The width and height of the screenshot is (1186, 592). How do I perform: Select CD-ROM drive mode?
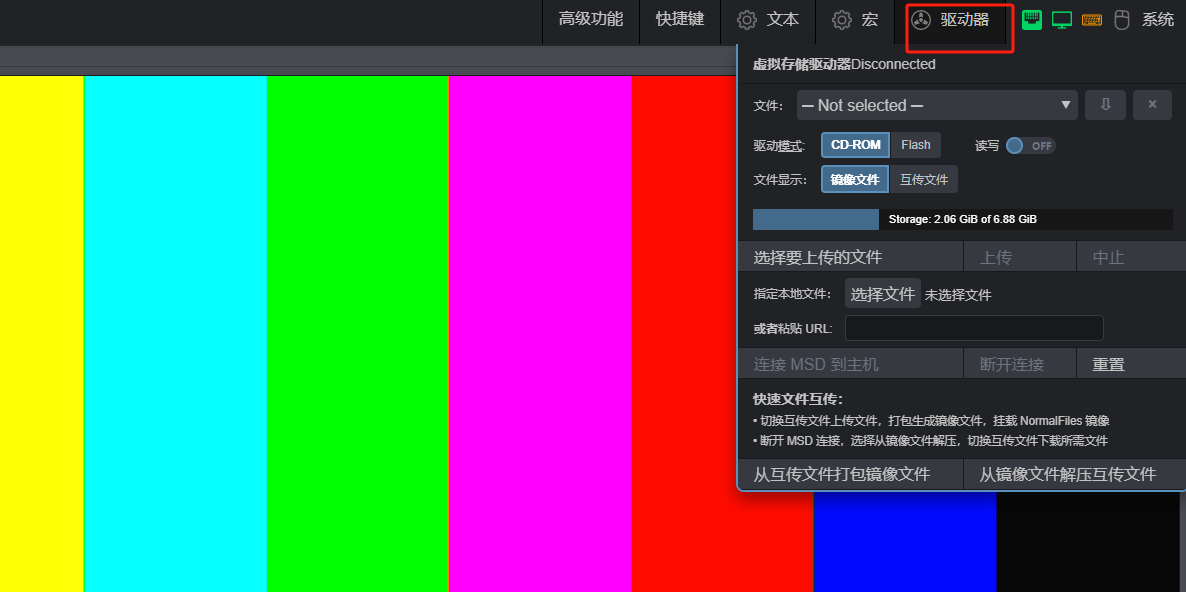pos(855,145)
